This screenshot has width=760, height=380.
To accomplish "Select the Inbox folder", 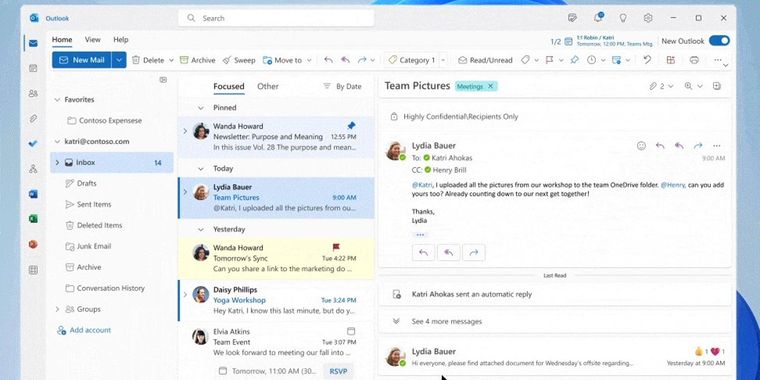I will tap(112, 162).
